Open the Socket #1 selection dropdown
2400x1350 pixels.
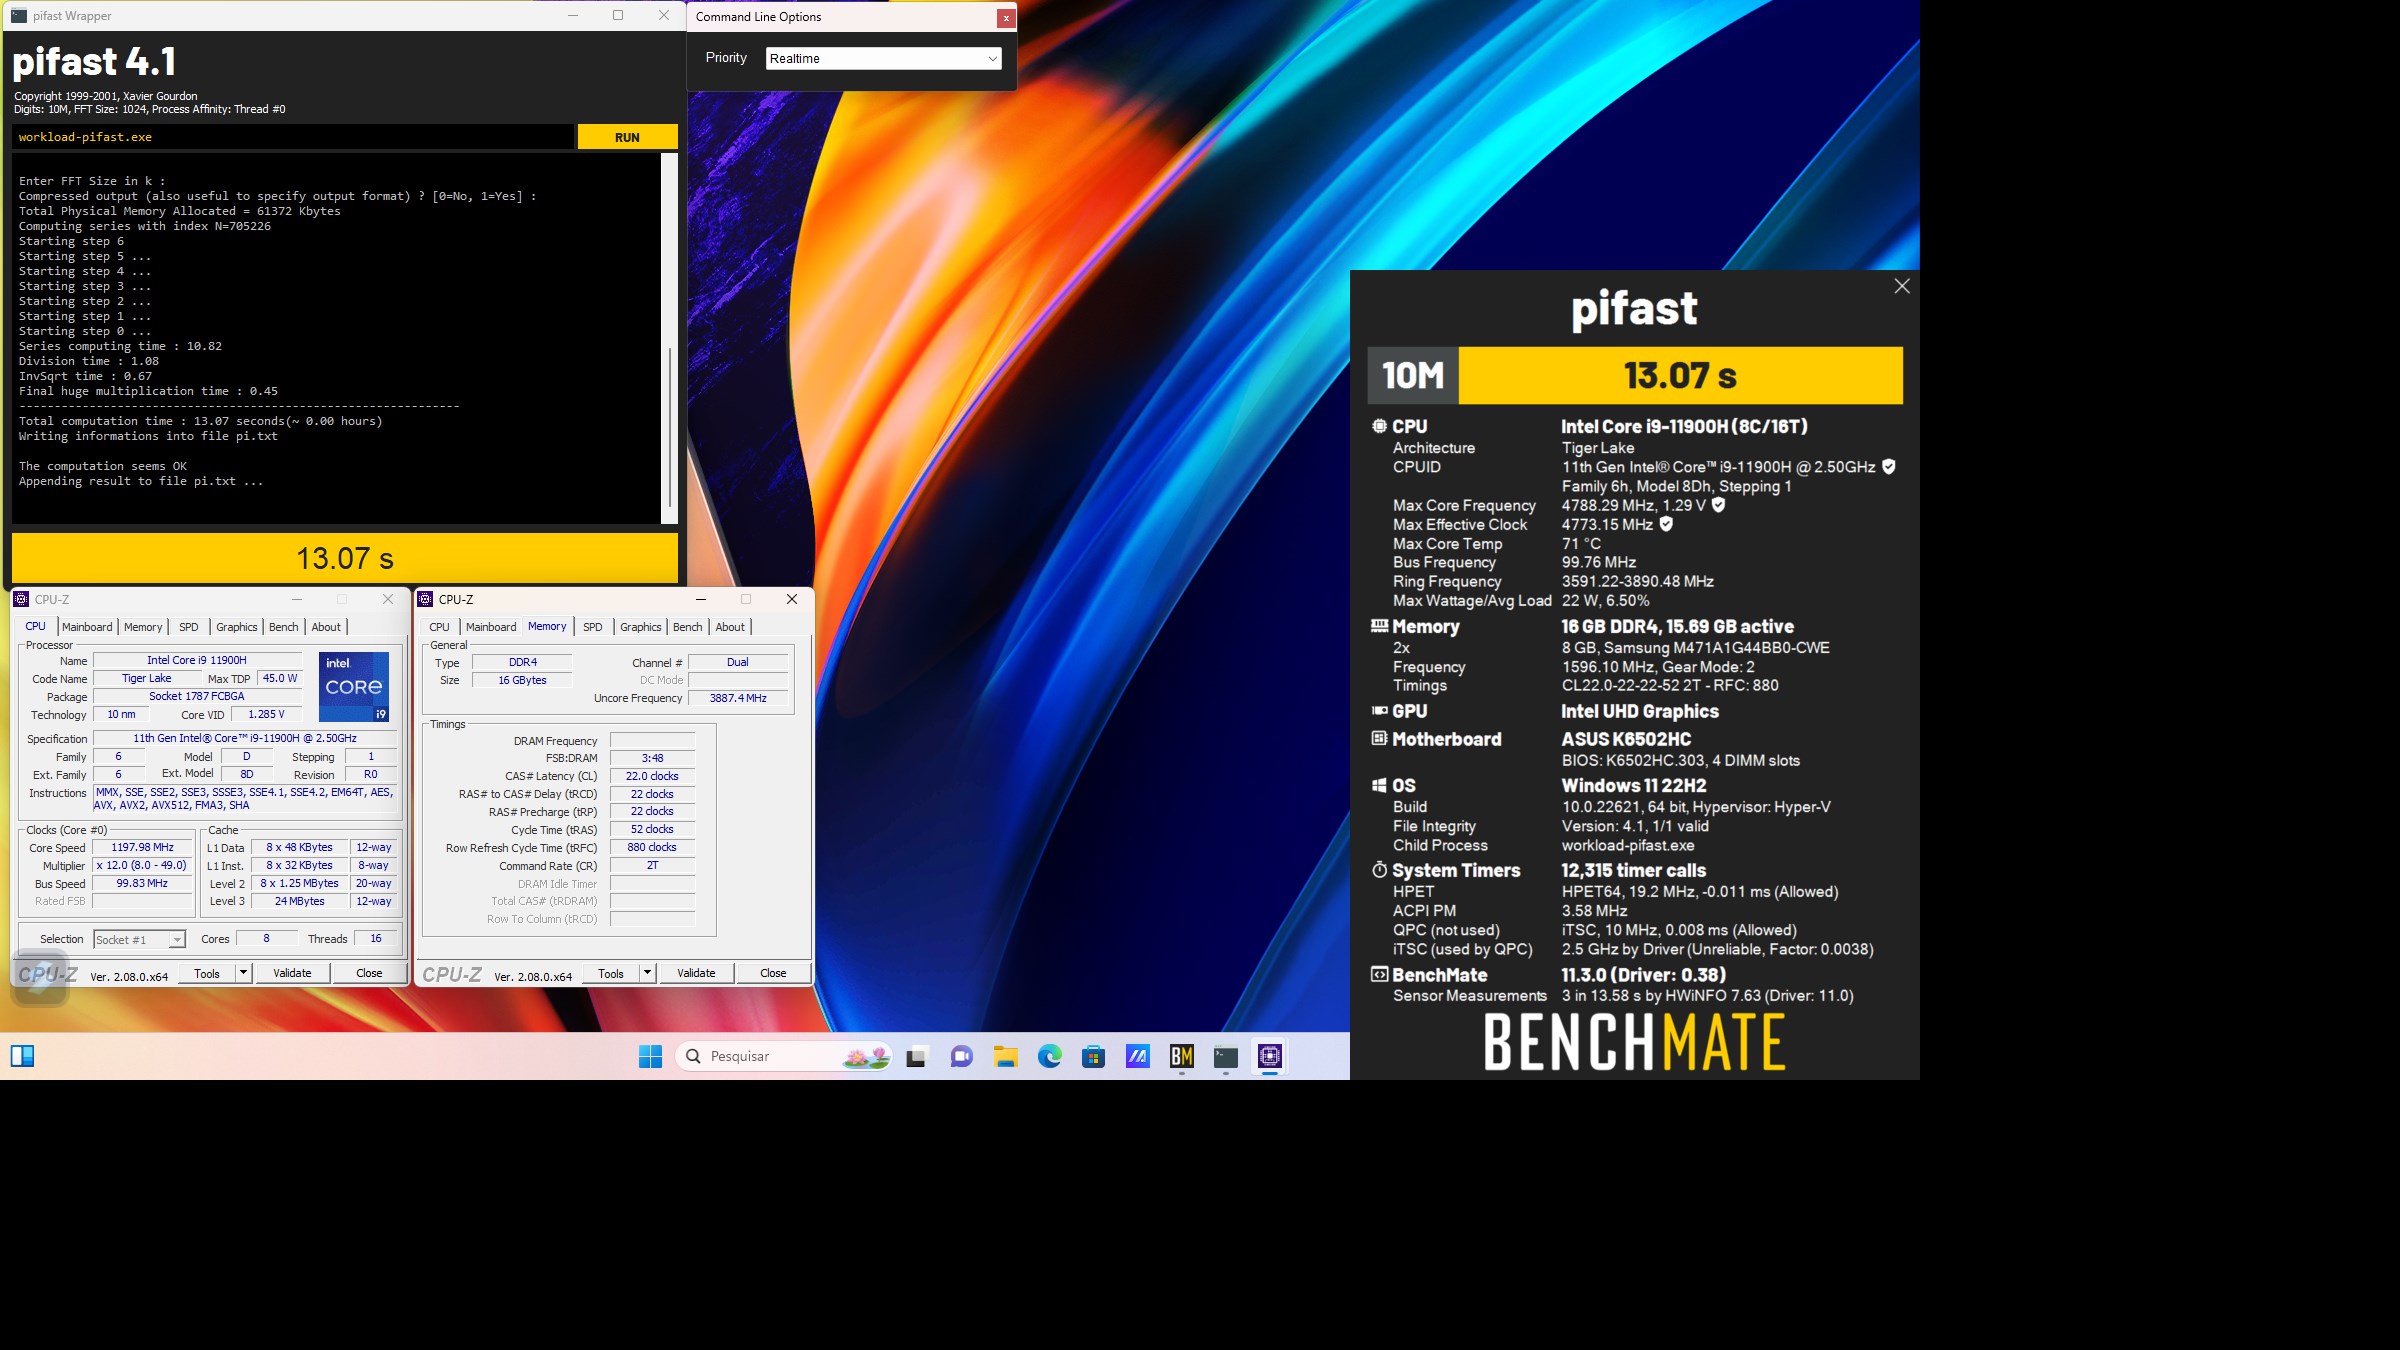140,939
